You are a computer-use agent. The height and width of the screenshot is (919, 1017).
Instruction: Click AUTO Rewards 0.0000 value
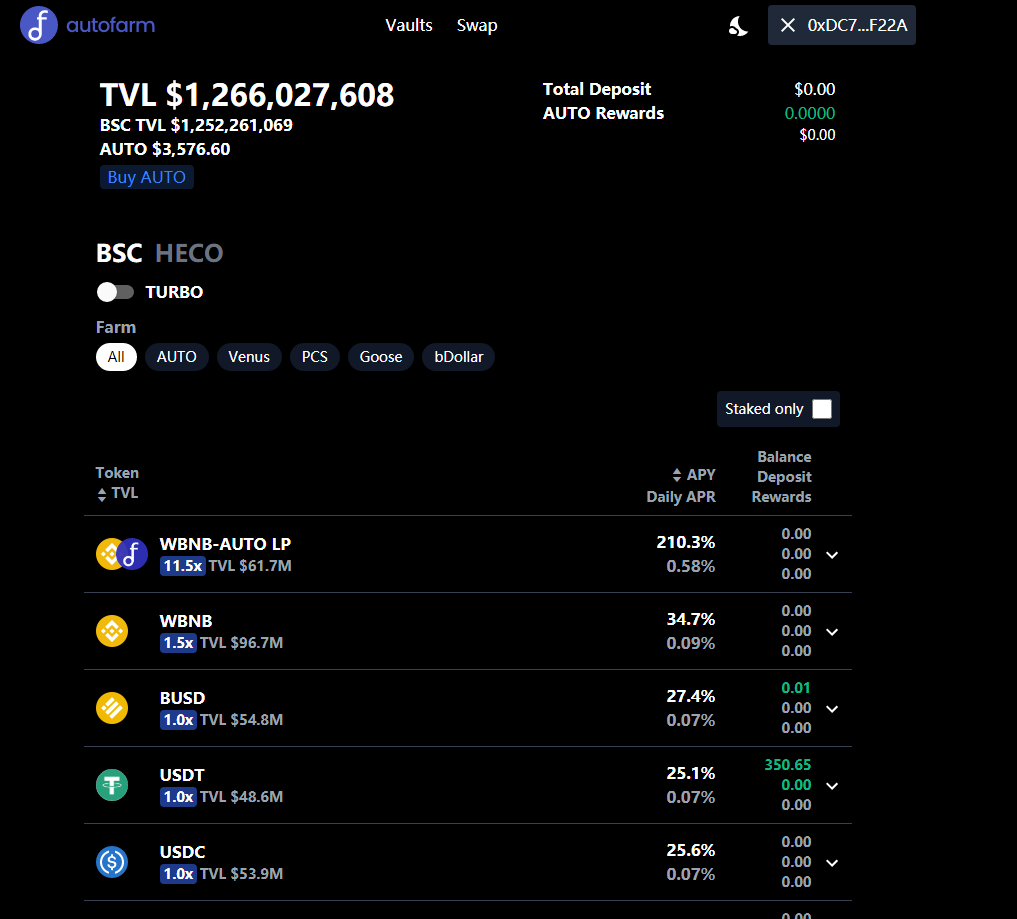809,113
